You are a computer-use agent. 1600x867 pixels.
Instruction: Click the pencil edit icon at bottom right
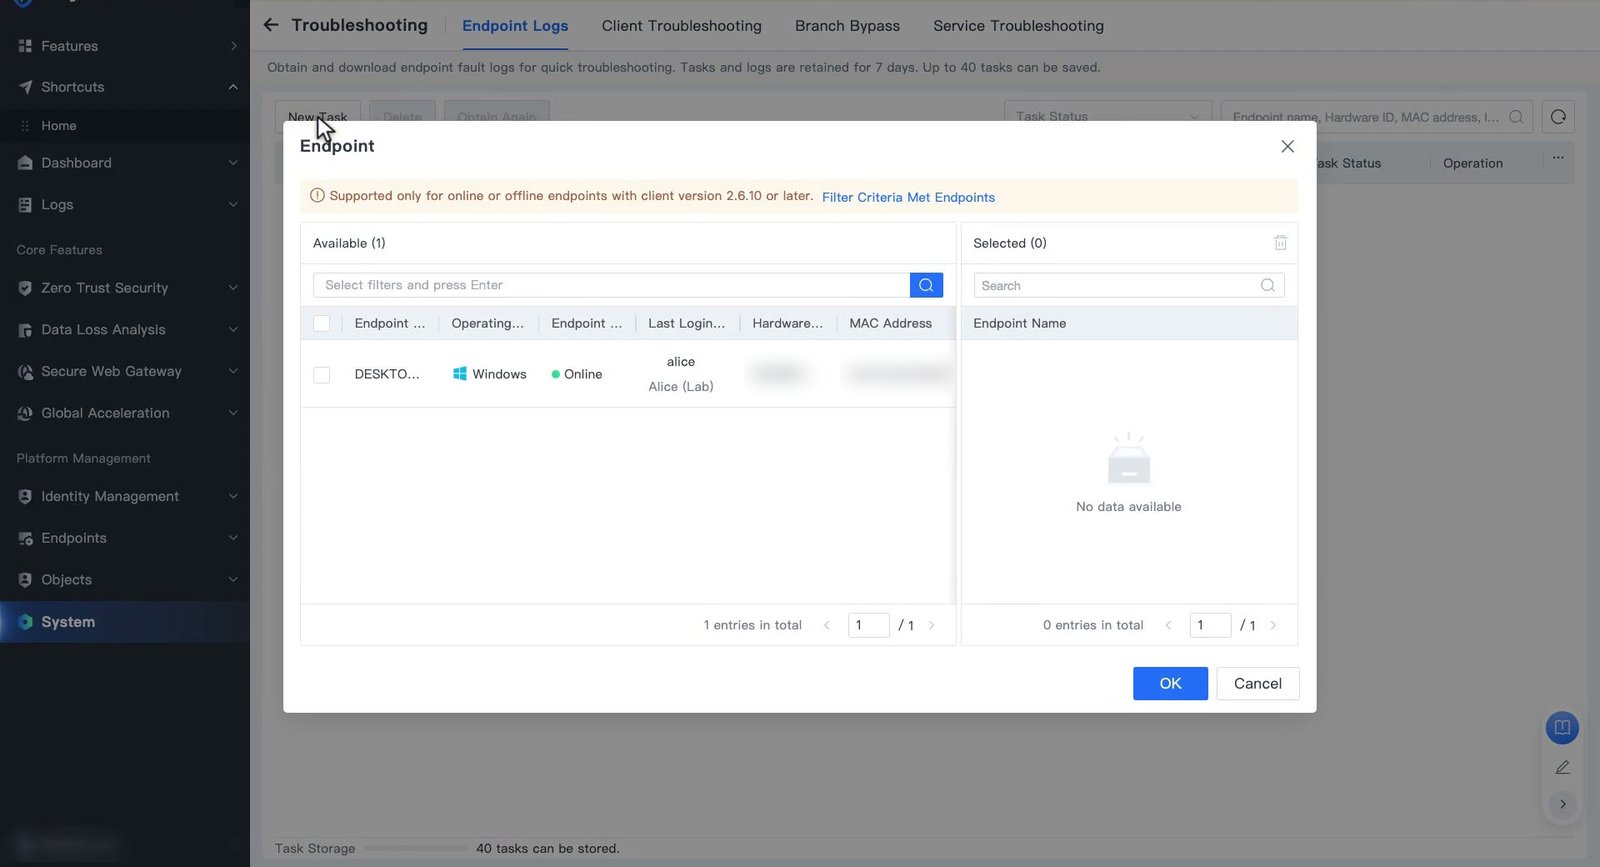point(1562,767)
